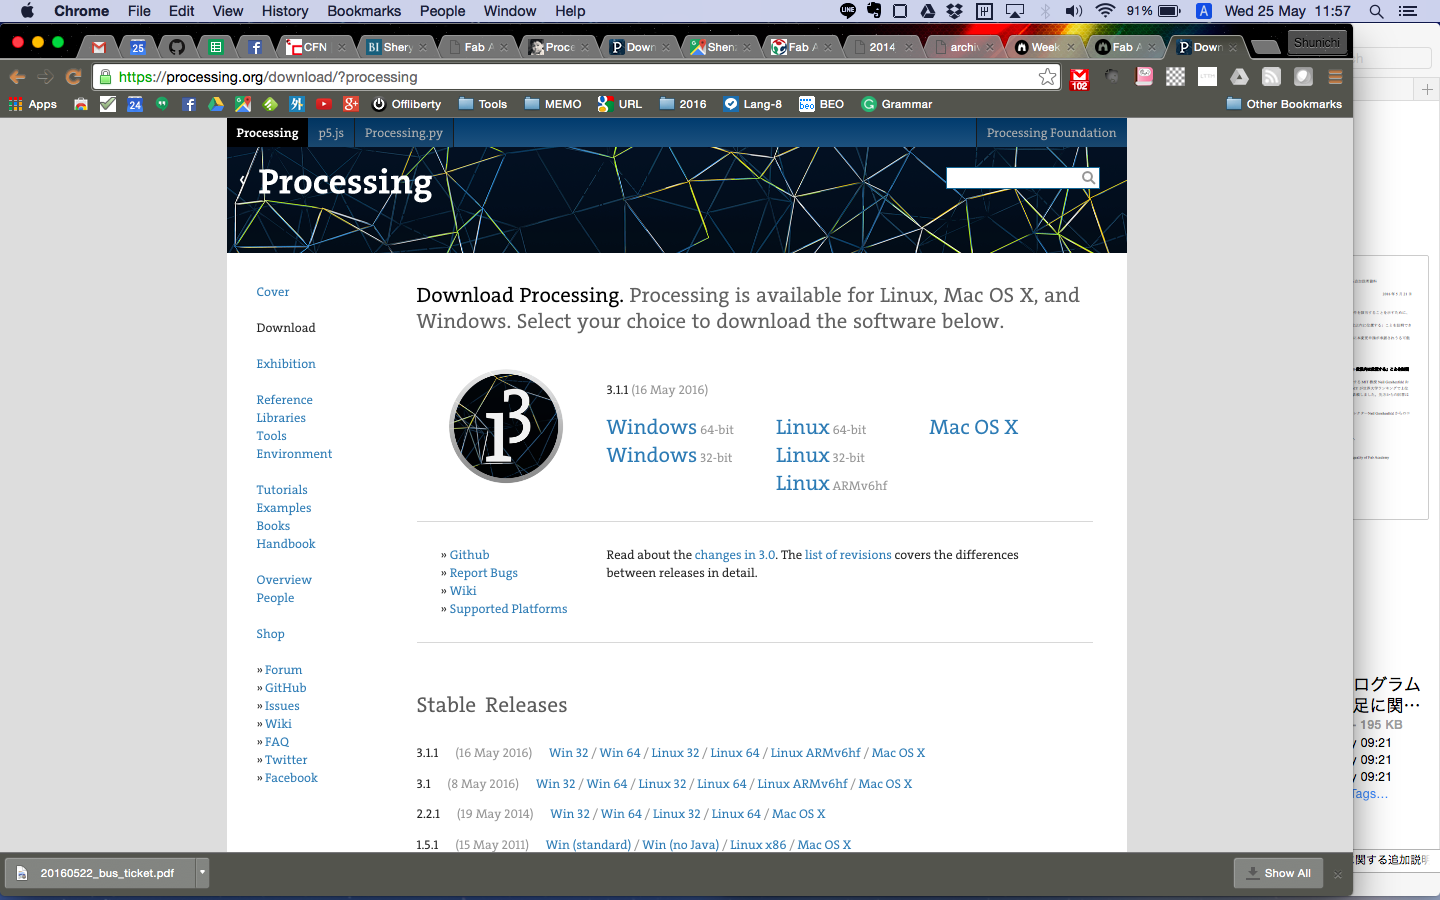Open the 20160522_bus_ticket.pdf download
The width and height of the screenshot is (1440, 900).
point(100,873)
